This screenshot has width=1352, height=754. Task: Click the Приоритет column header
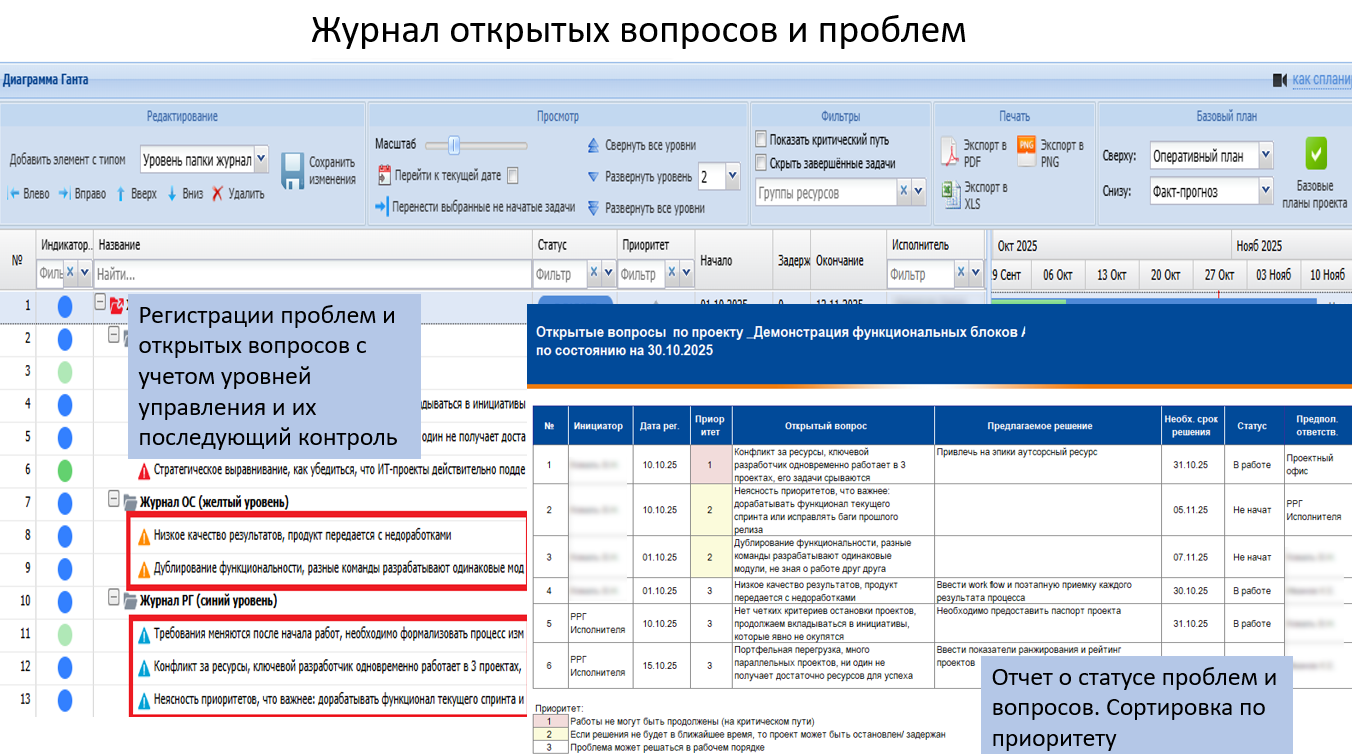645,245
